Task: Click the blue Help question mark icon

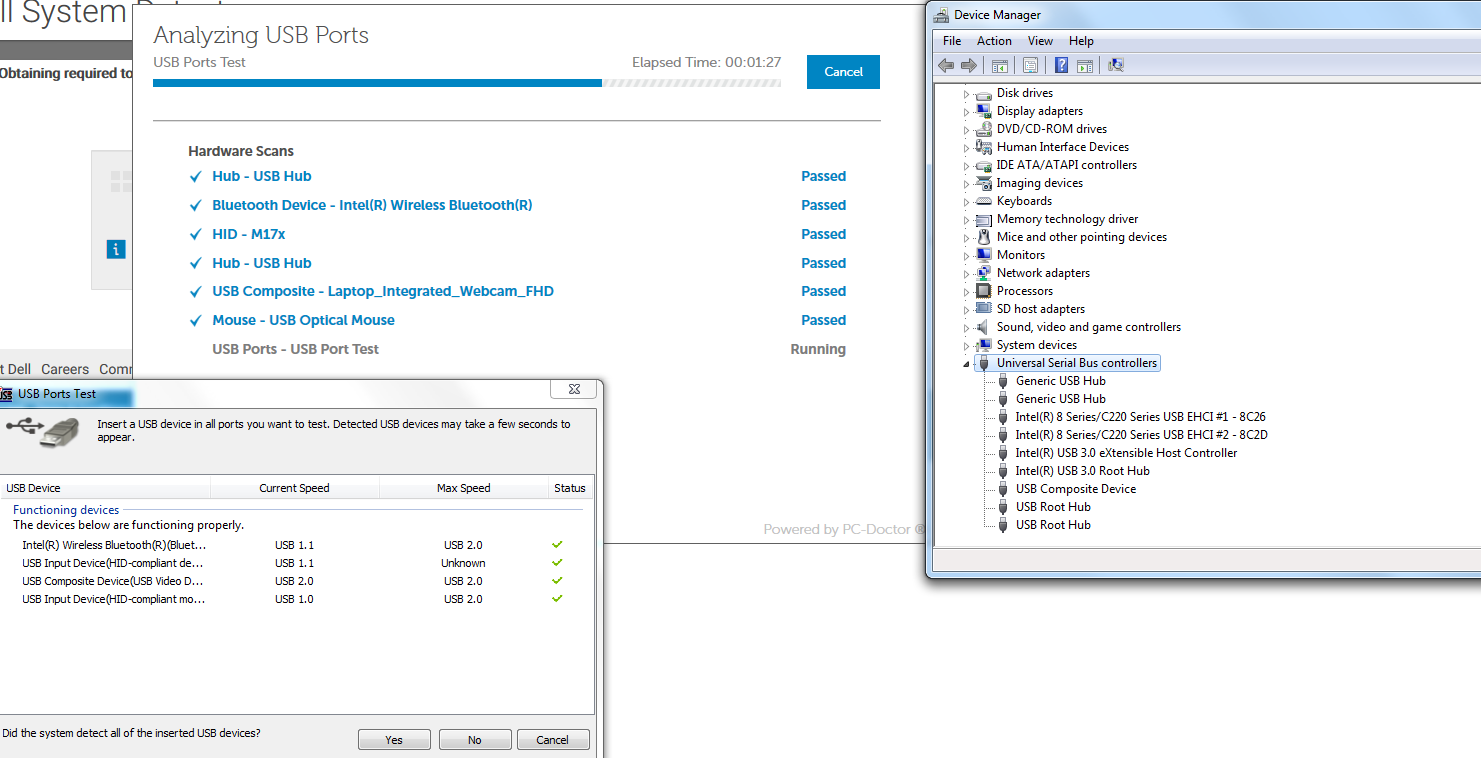Action: pyautogui.click(x=1060, y=65)
